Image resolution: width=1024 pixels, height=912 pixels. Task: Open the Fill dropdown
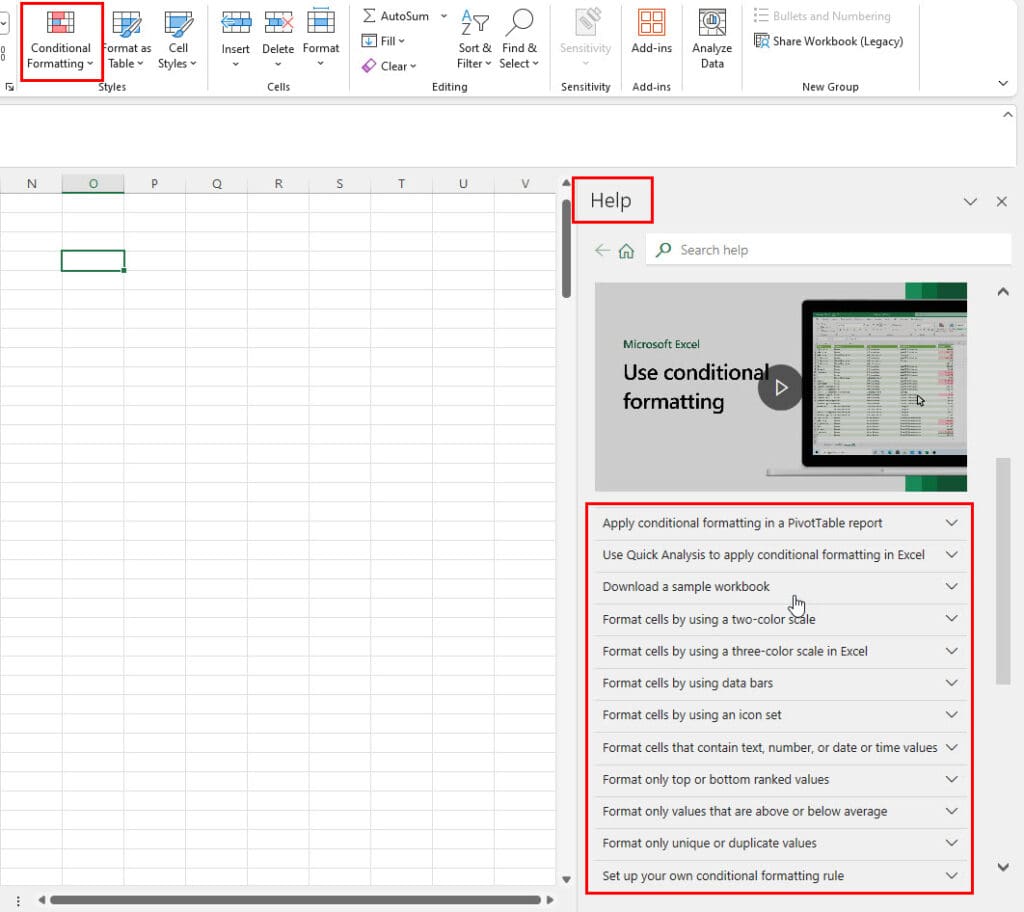pos(385,41)
